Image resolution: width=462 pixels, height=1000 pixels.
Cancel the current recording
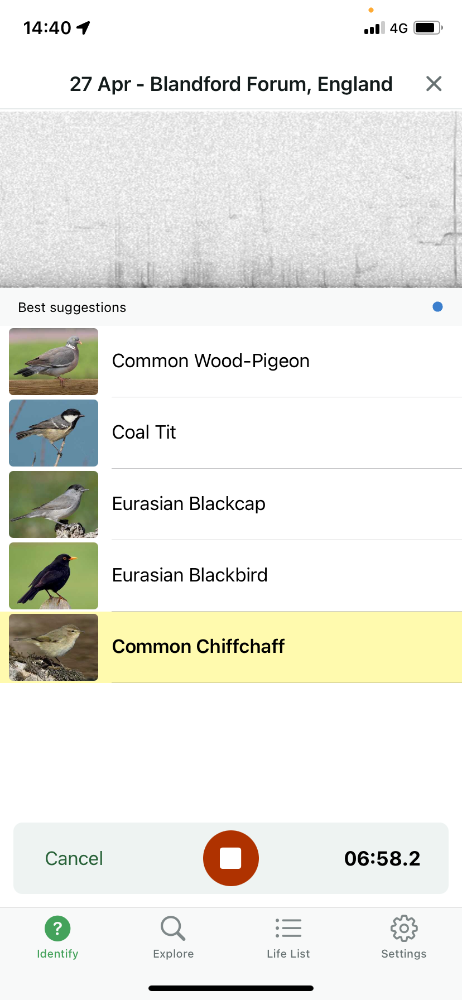click(74, 858)
